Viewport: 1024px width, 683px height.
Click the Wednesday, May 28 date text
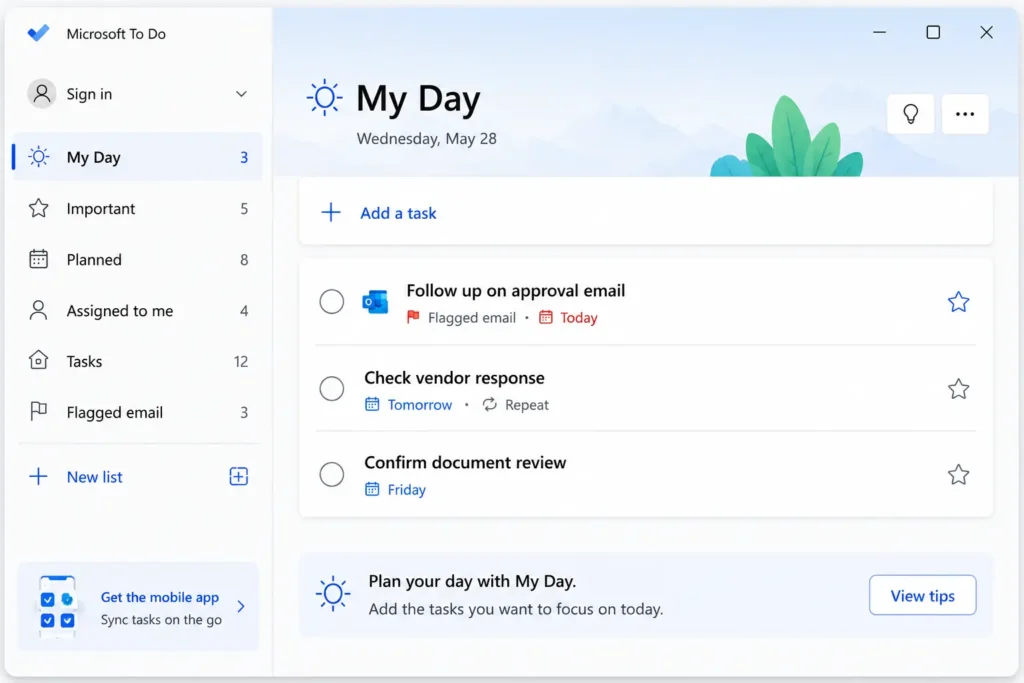pos(426,138)
